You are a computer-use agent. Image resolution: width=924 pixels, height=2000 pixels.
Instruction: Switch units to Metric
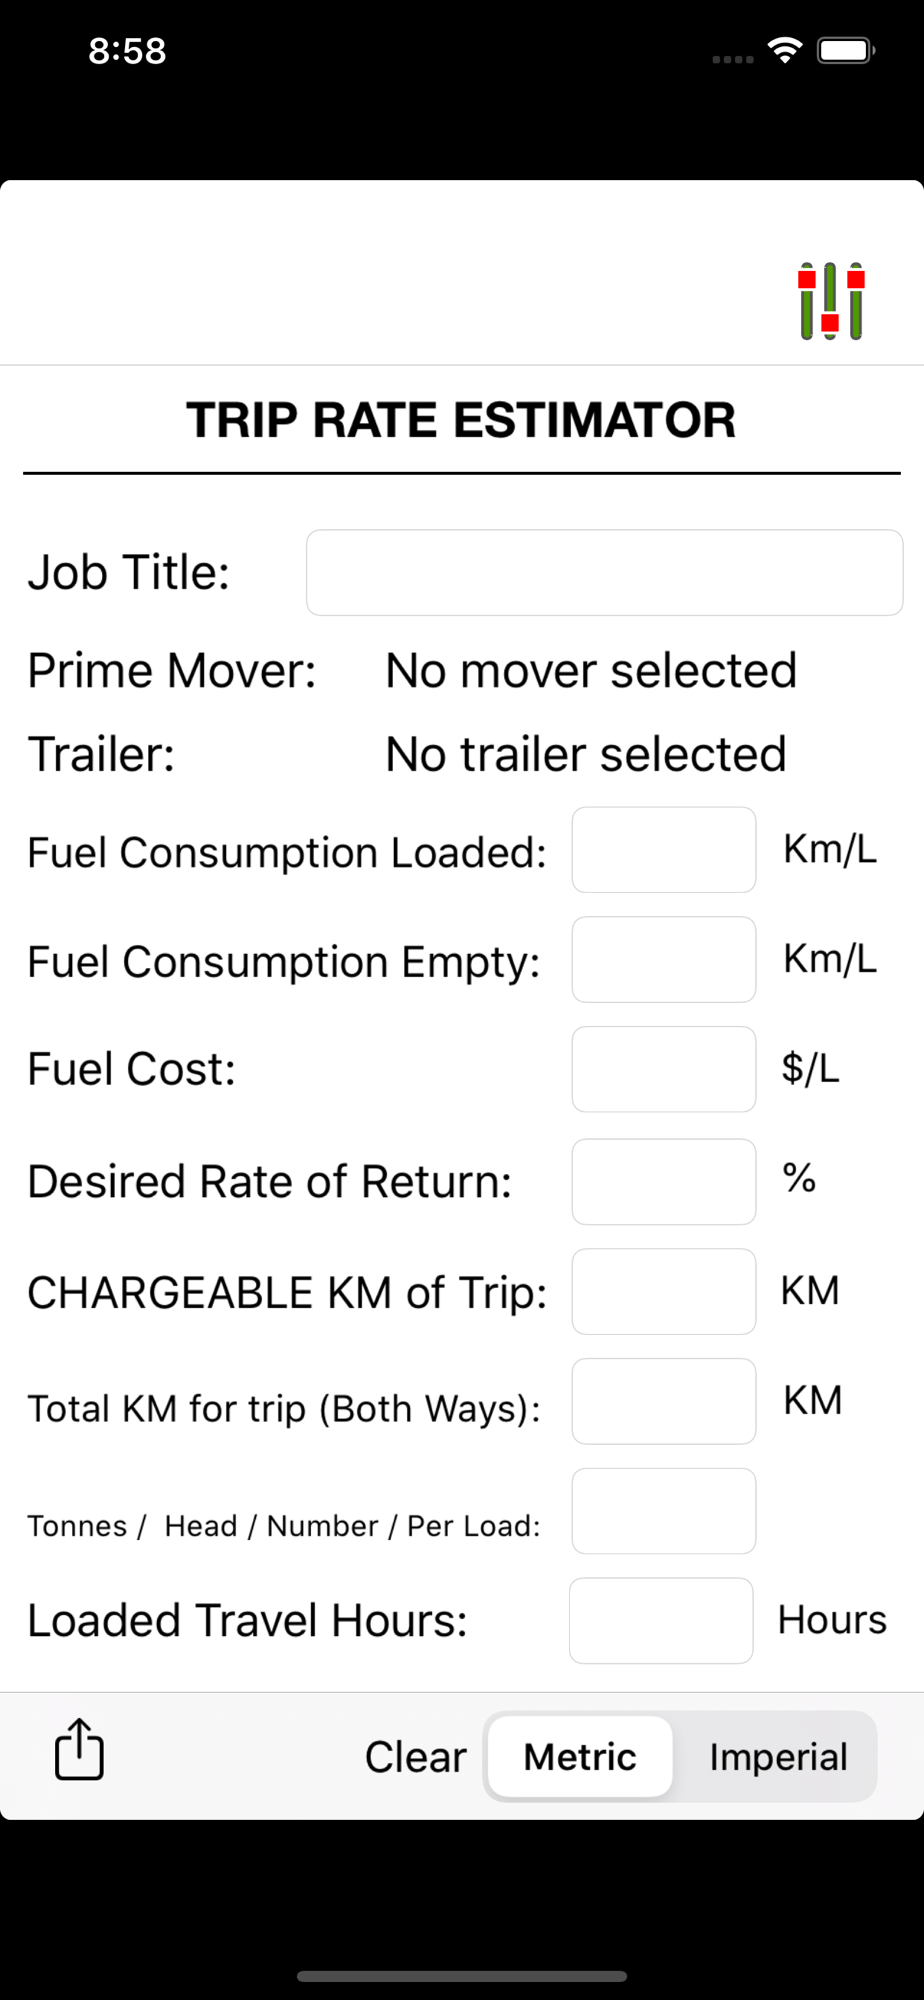pos(580,1757)
